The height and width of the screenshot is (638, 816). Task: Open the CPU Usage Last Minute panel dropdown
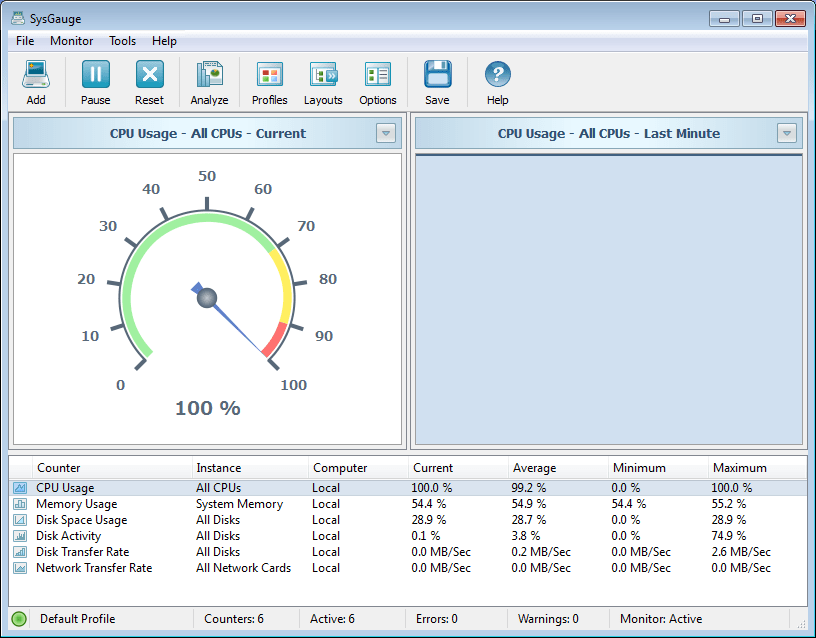(x=786, y=133)
